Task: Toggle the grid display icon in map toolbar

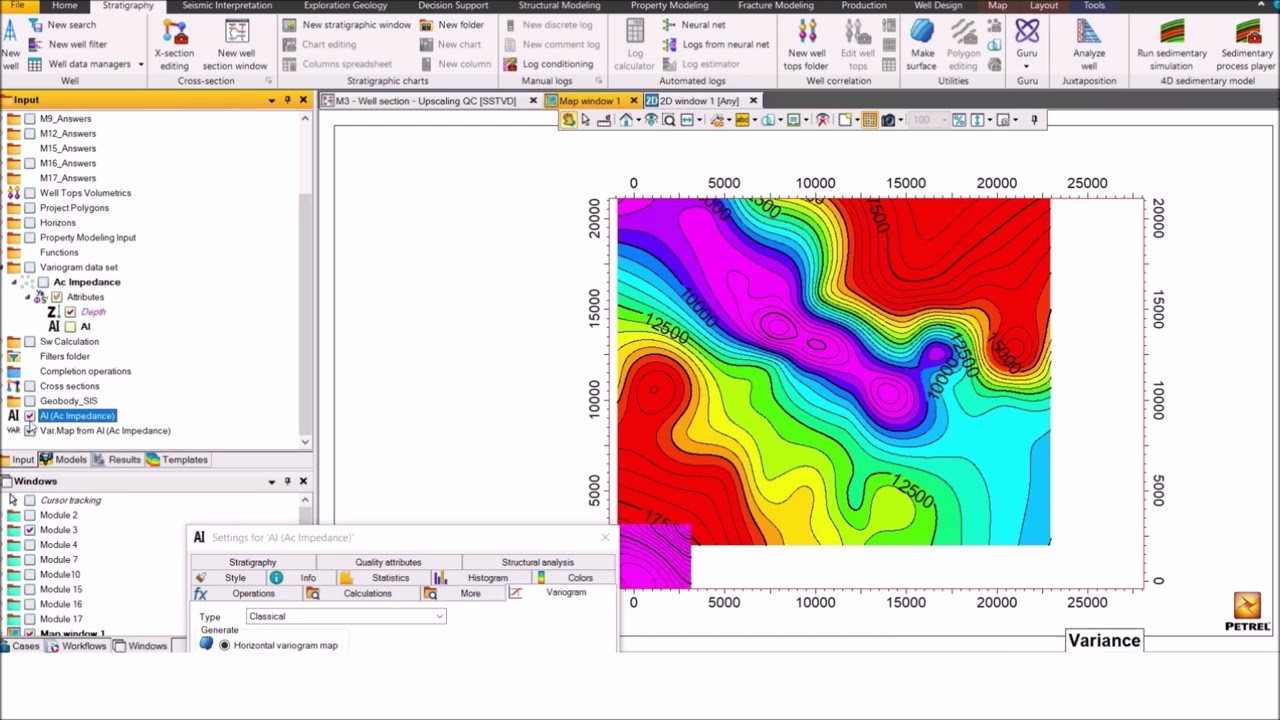Action: click(869, 120)
